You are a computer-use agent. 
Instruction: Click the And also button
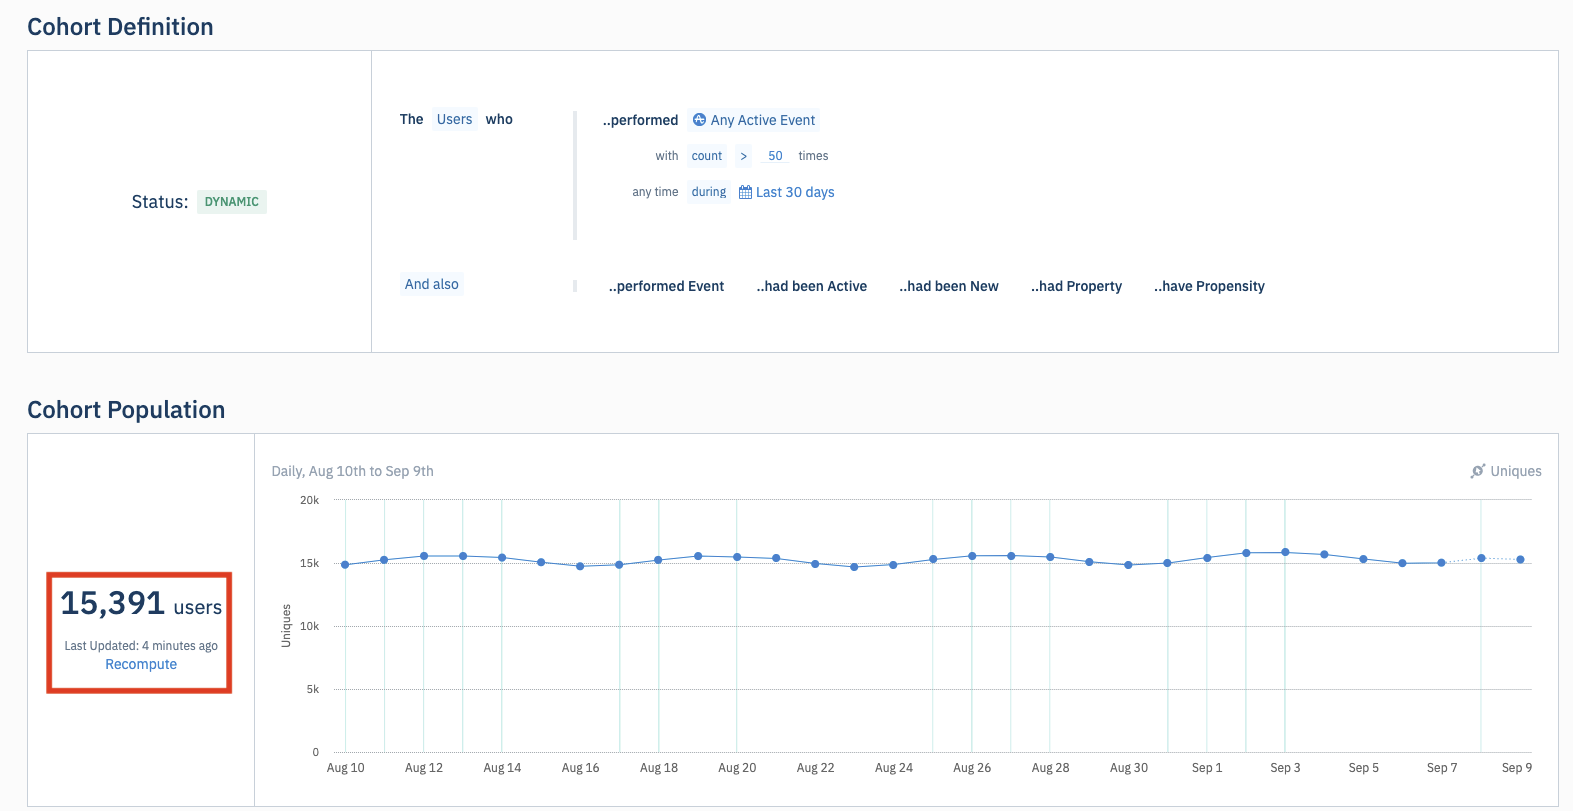tap(432, 284)
